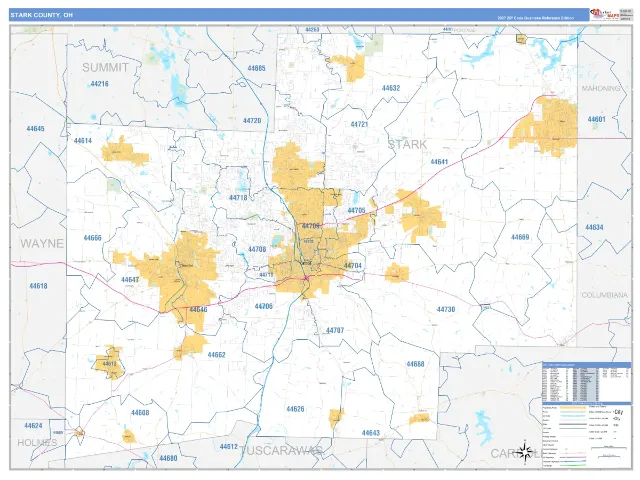The height and width of the screenshot is (480, 640).
Task: Click ZIP code label 44705
Action: pos(356,211)
